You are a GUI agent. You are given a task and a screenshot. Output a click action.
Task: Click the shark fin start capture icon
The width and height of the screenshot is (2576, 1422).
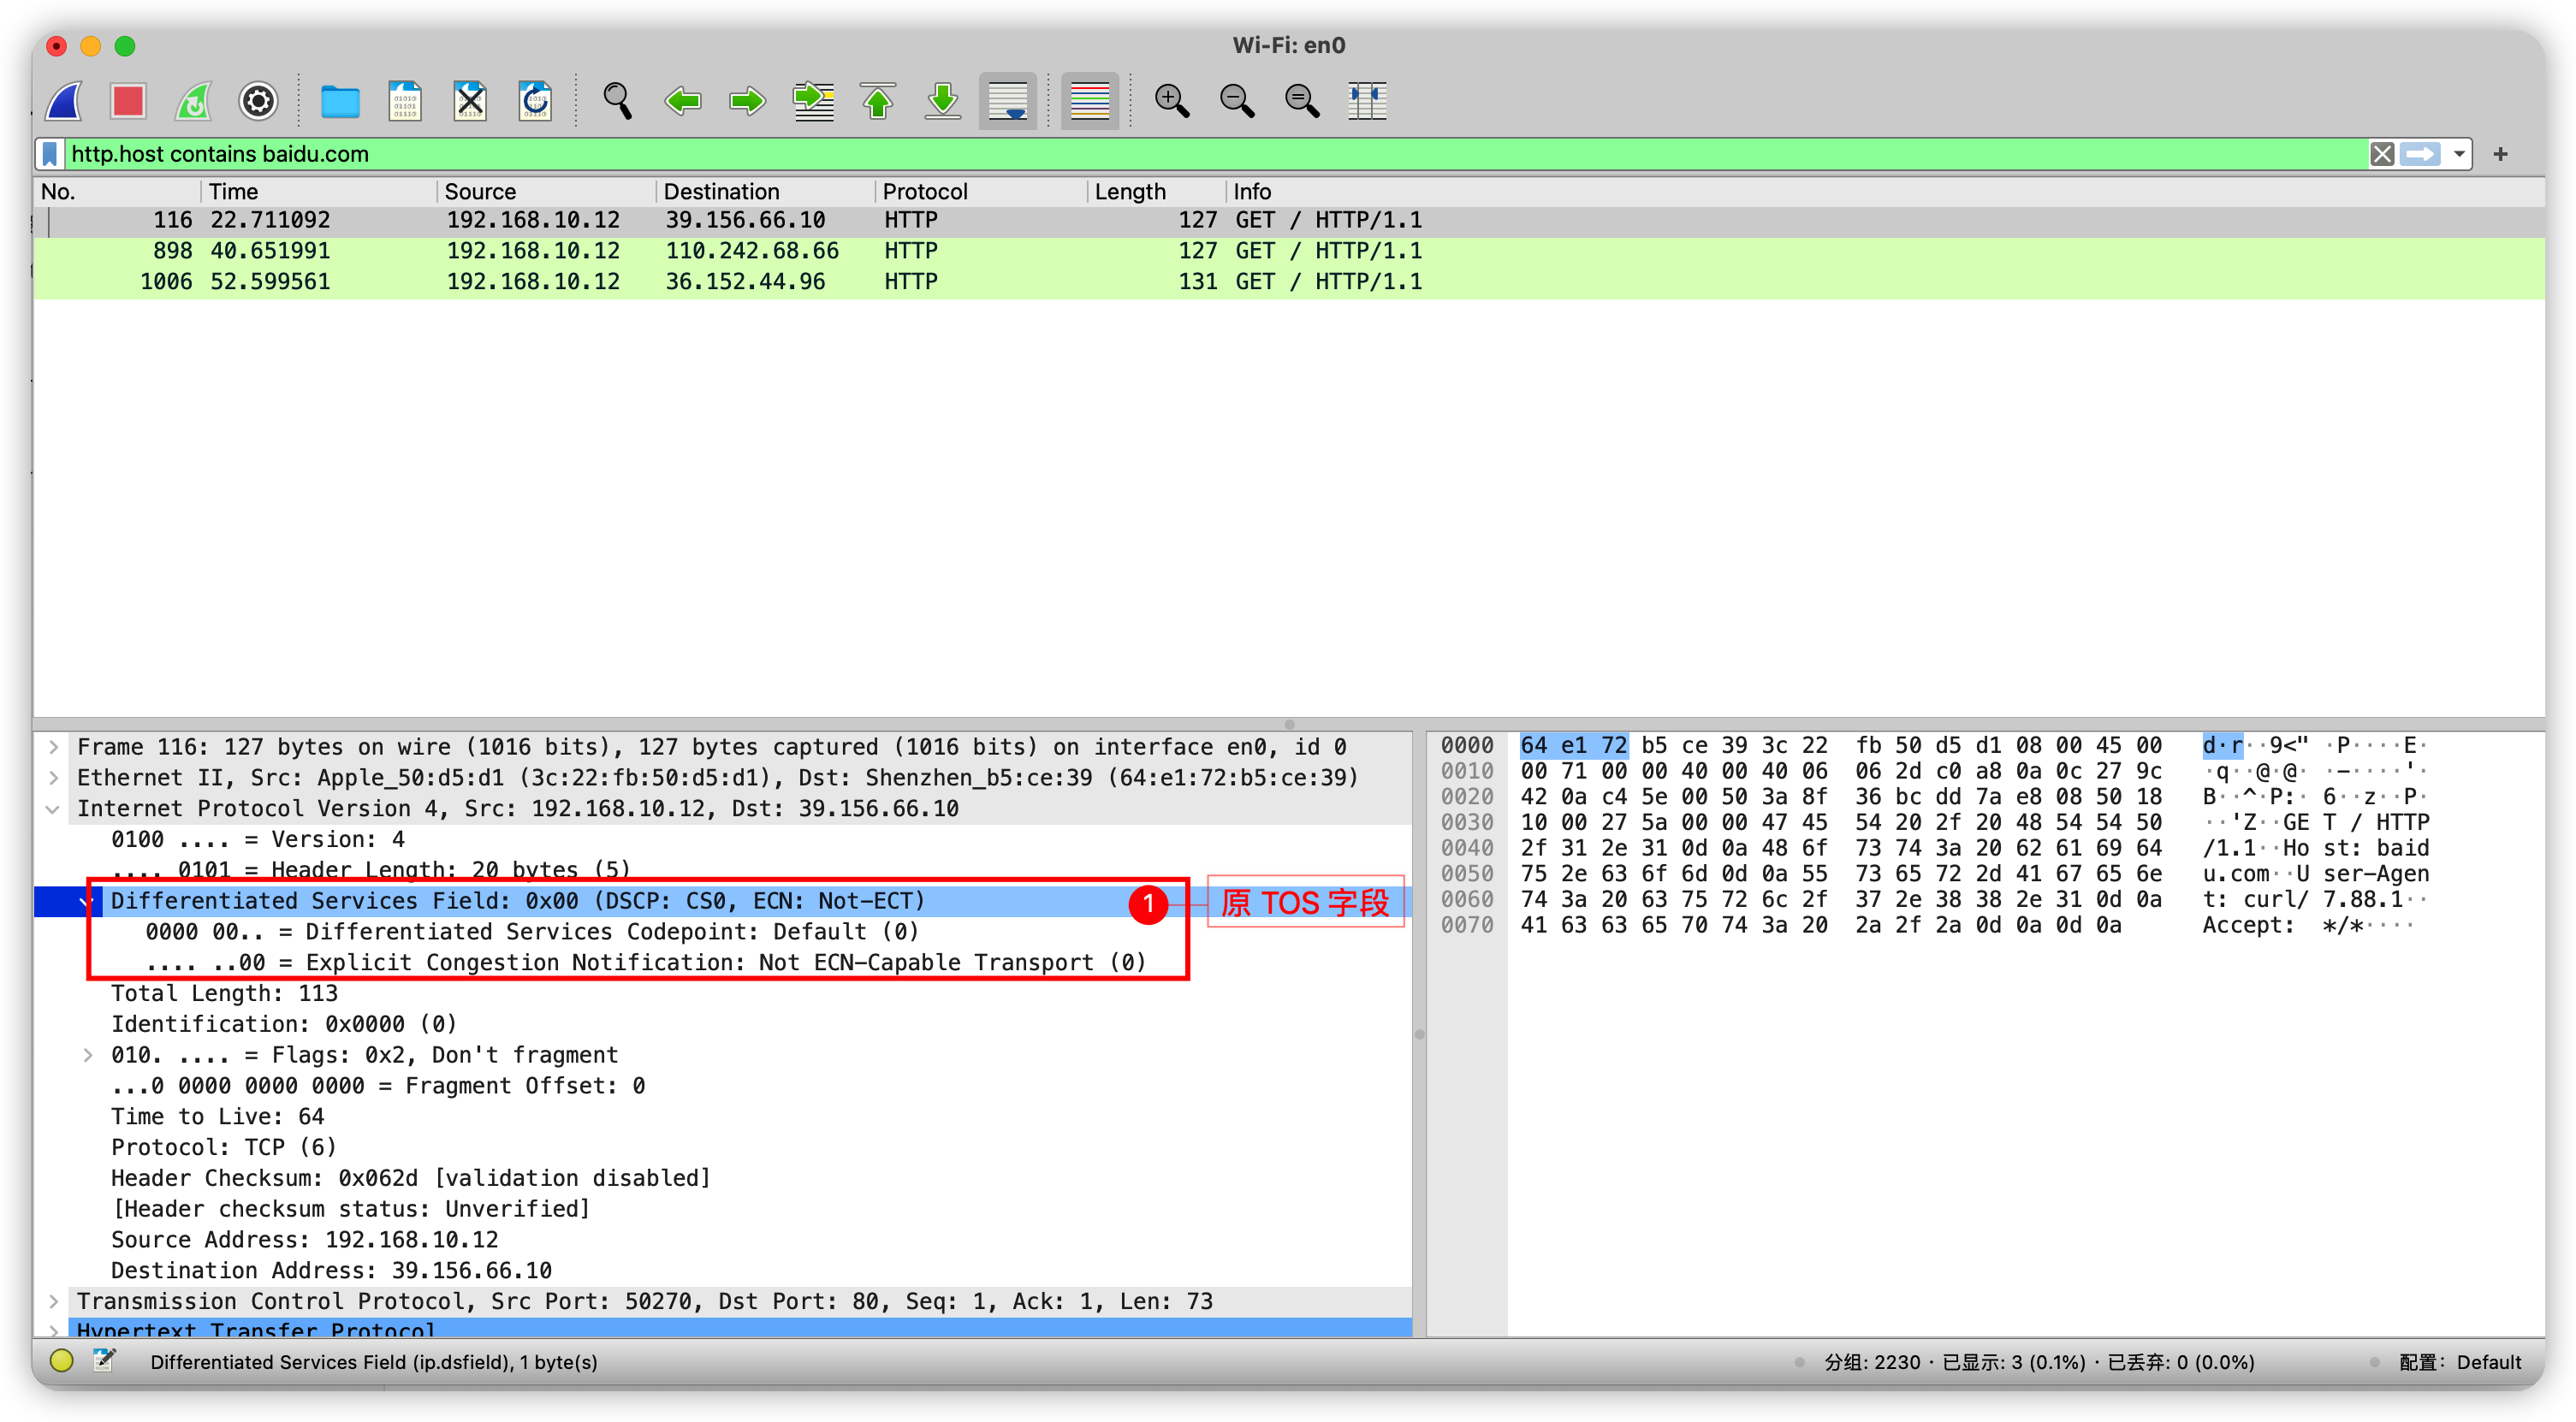click(65, 101)
